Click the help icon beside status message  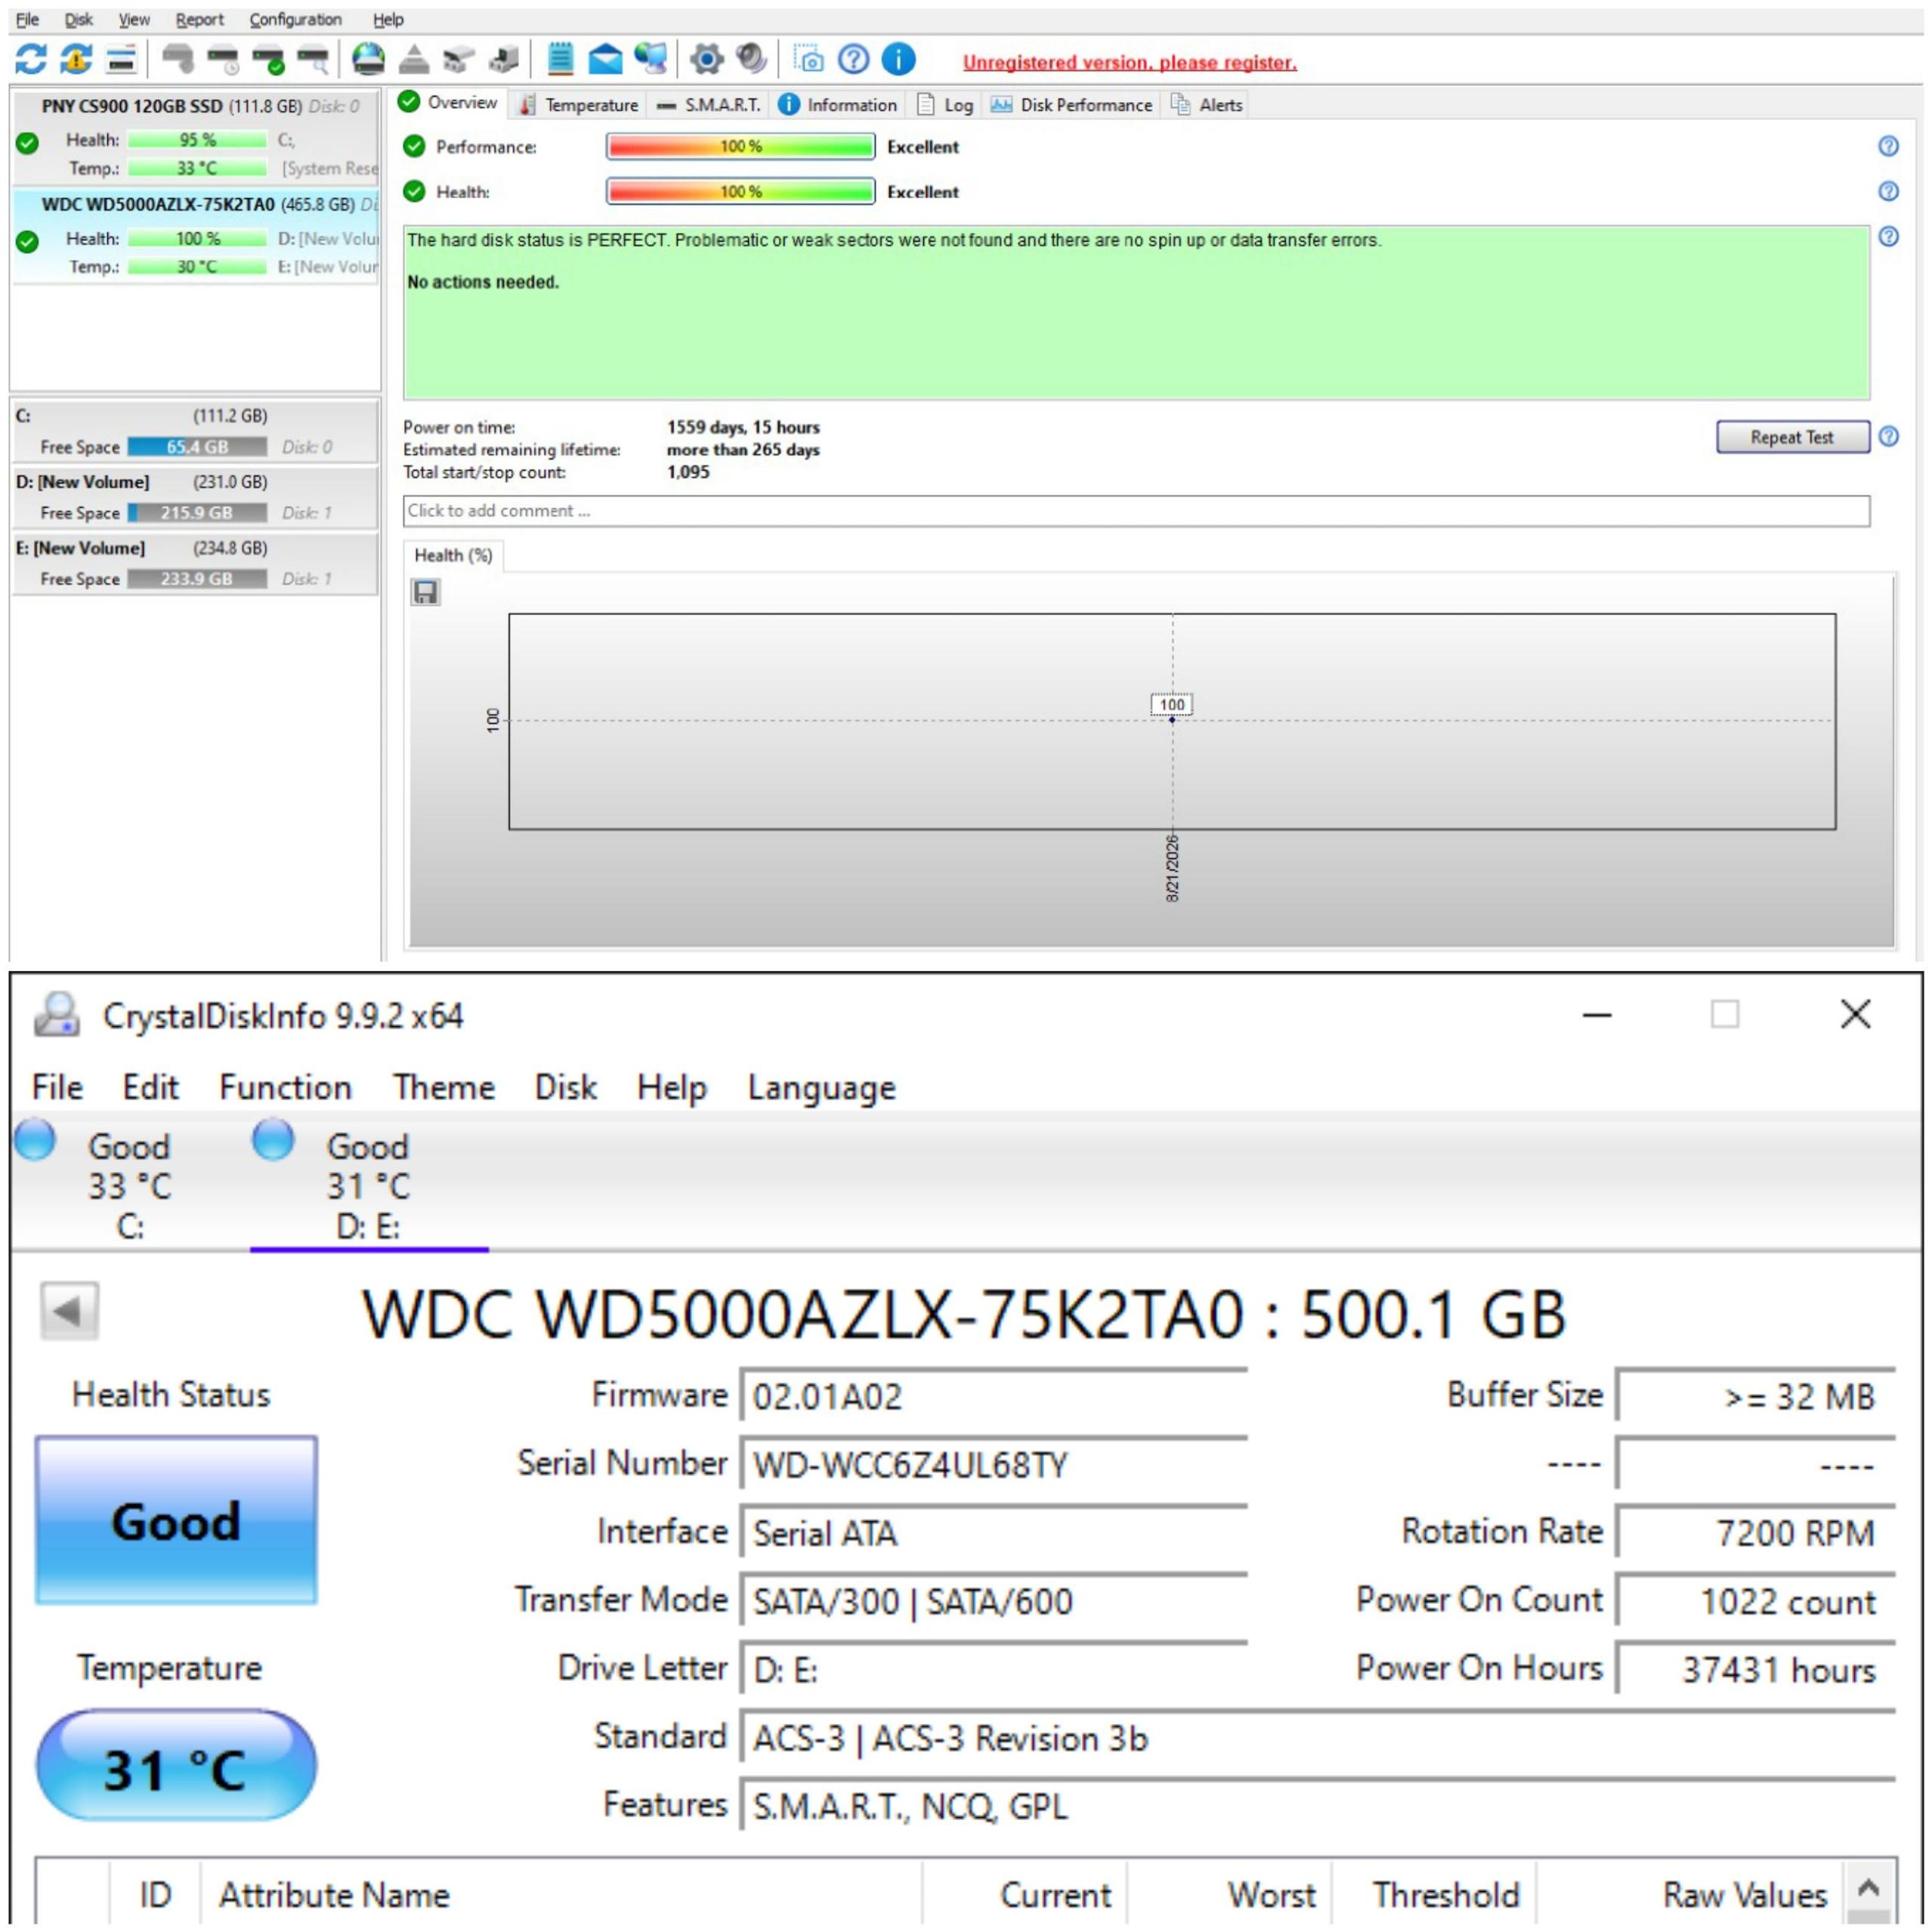click(x=1888, y=236)
